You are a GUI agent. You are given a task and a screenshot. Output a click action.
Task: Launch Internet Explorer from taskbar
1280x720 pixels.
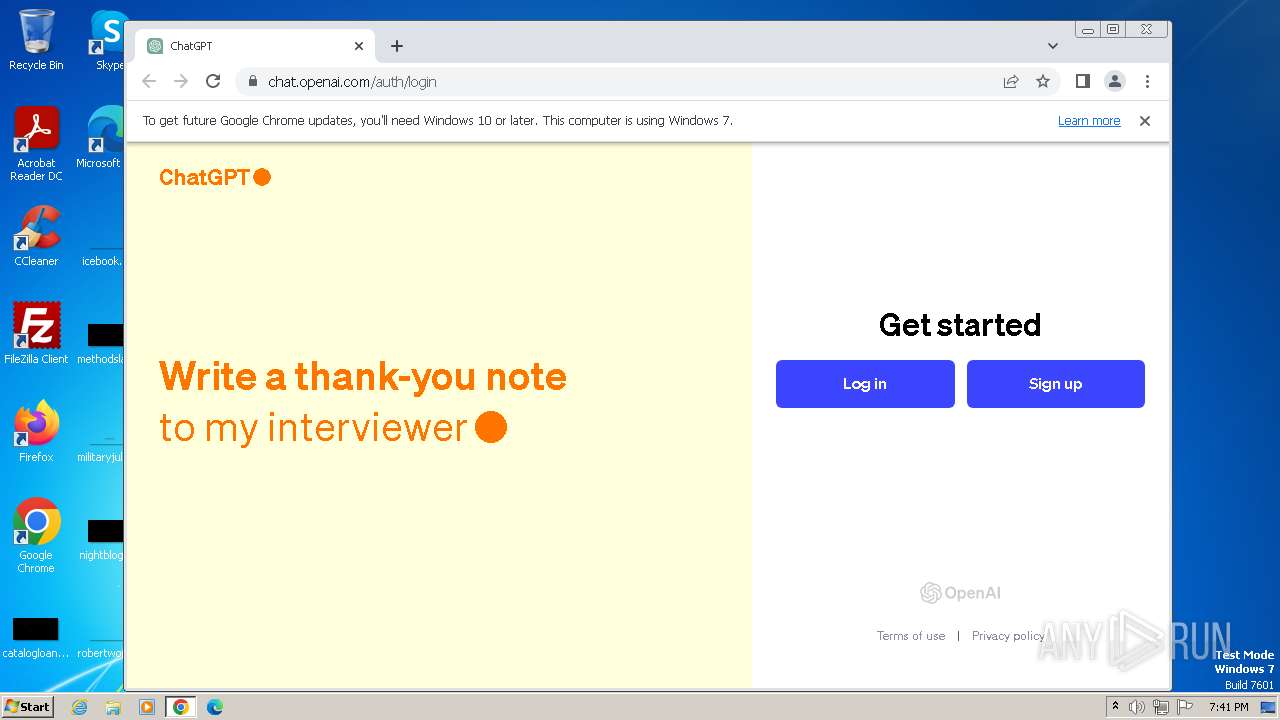[x=80, y=707]
